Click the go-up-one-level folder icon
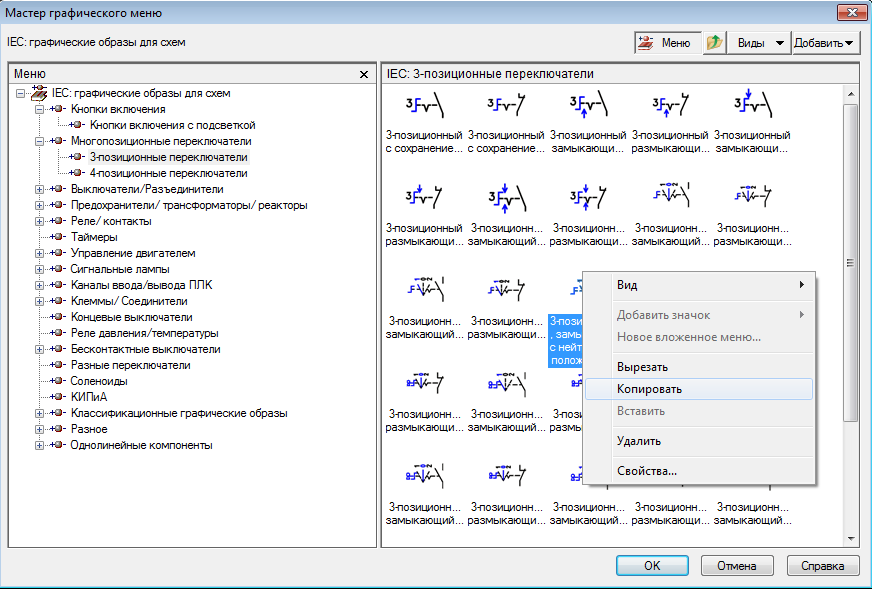This screenshot has height=589, width=872. click(x=714, y=43)
